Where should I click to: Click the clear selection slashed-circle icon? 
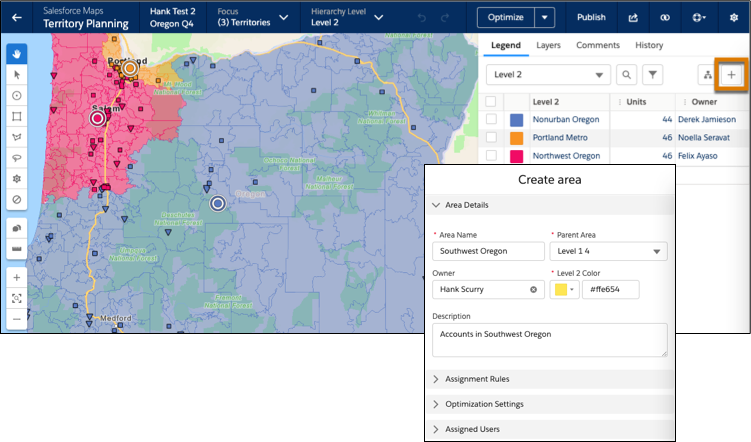click(x=17, y=199)
